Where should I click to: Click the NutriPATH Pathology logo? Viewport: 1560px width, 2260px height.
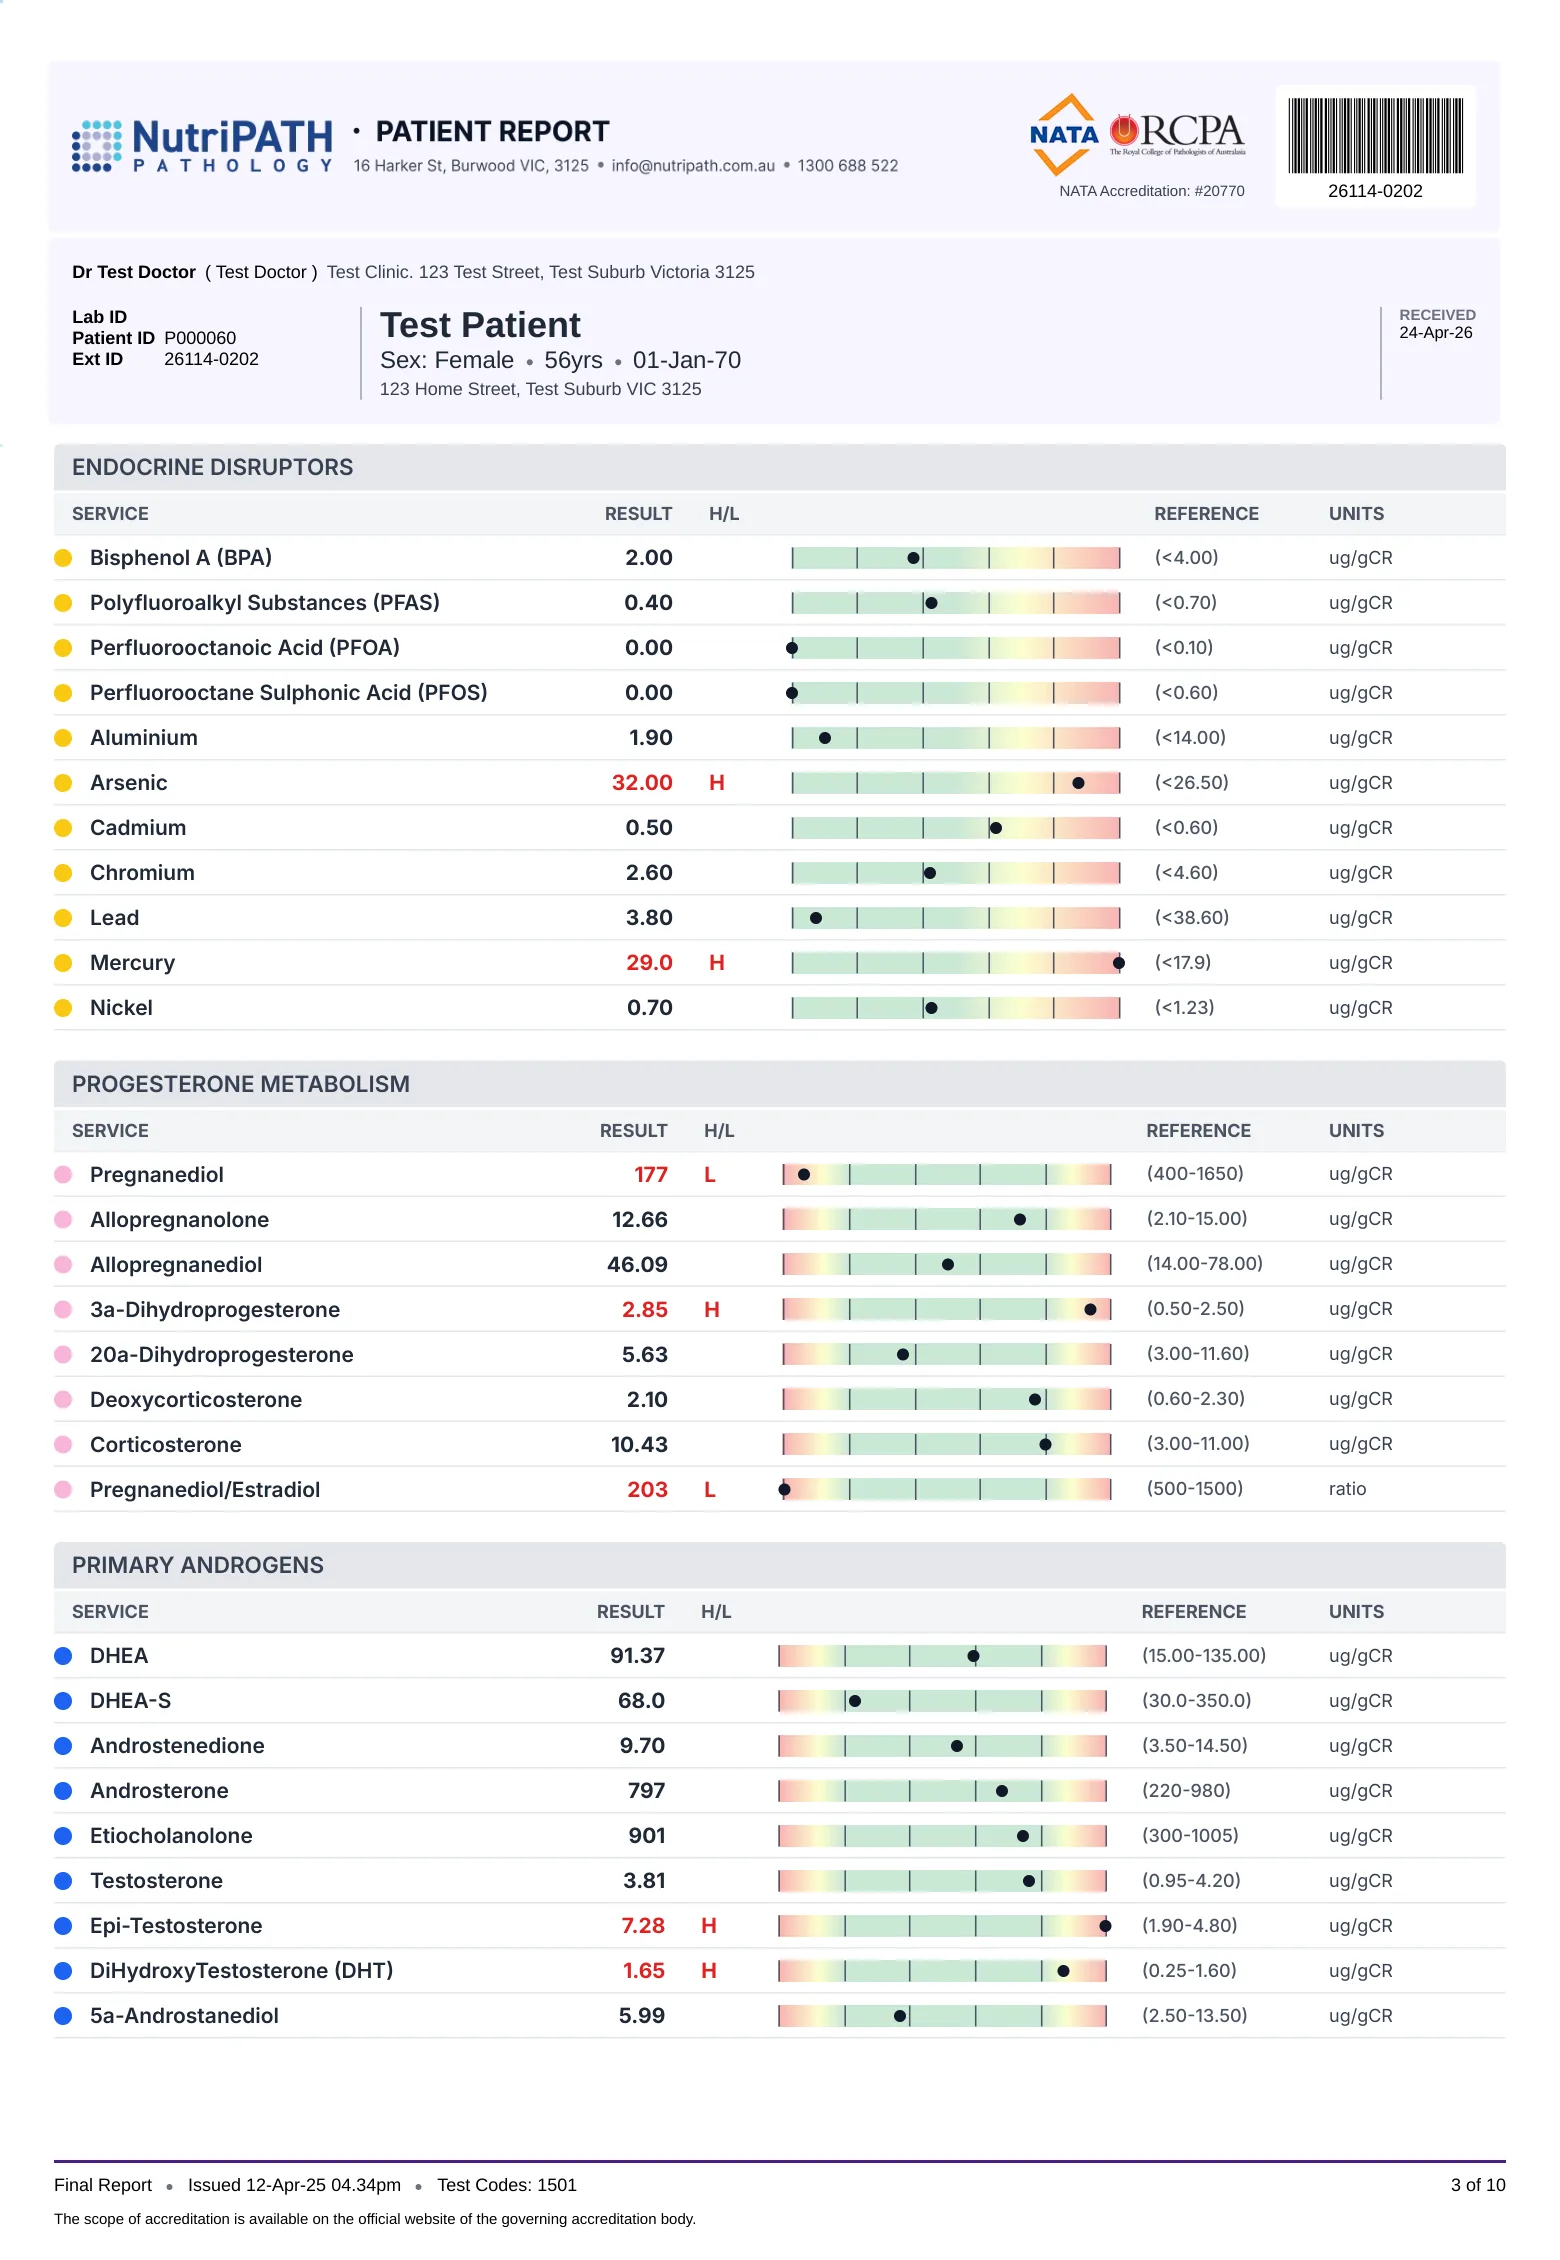pyautogui.click(x=202, y=146)
